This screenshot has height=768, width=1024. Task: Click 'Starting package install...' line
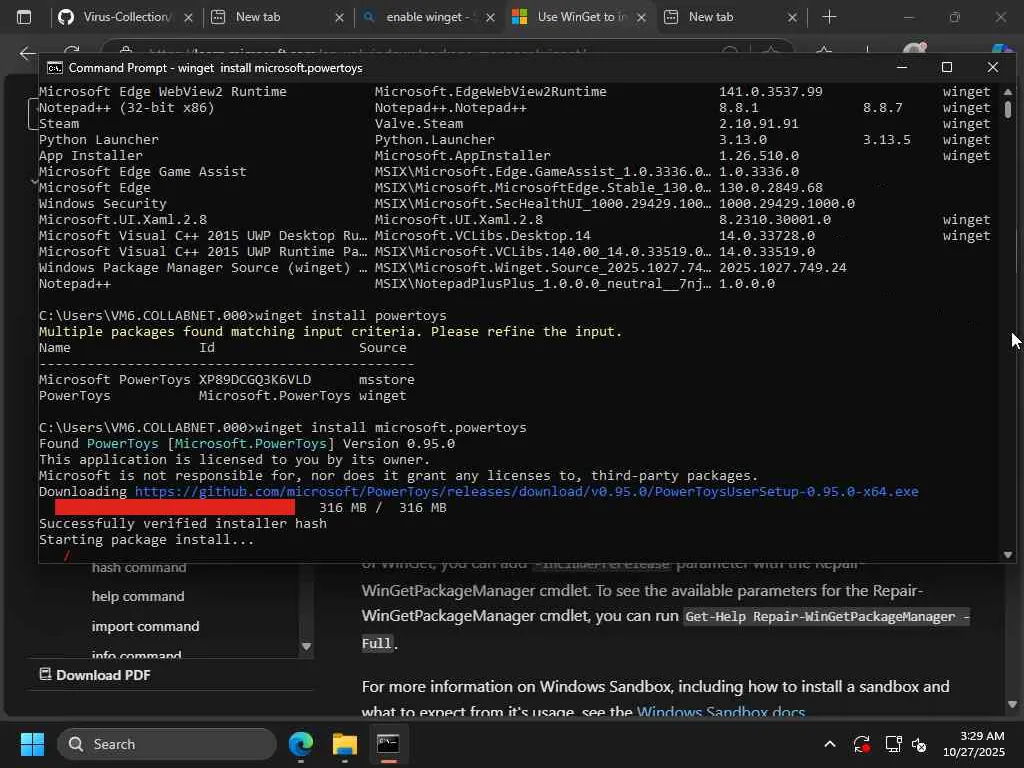(146, 539)
